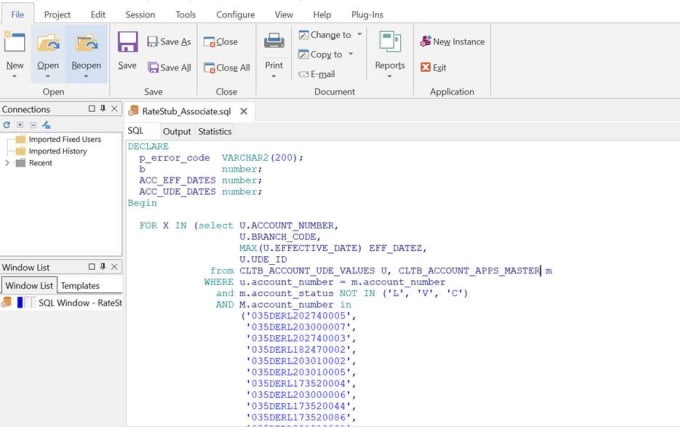Refresh connections list icon

7,125
